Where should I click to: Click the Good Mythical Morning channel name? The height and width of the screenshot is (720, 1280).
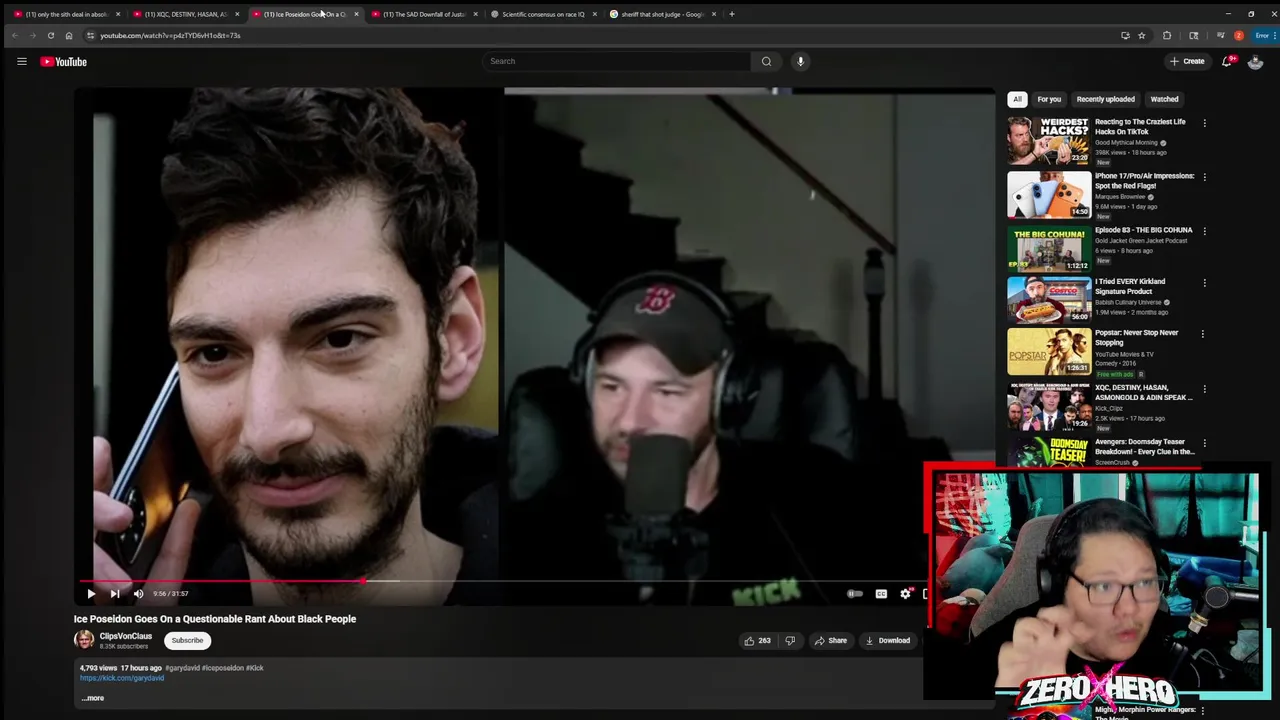click(1126, 143)
